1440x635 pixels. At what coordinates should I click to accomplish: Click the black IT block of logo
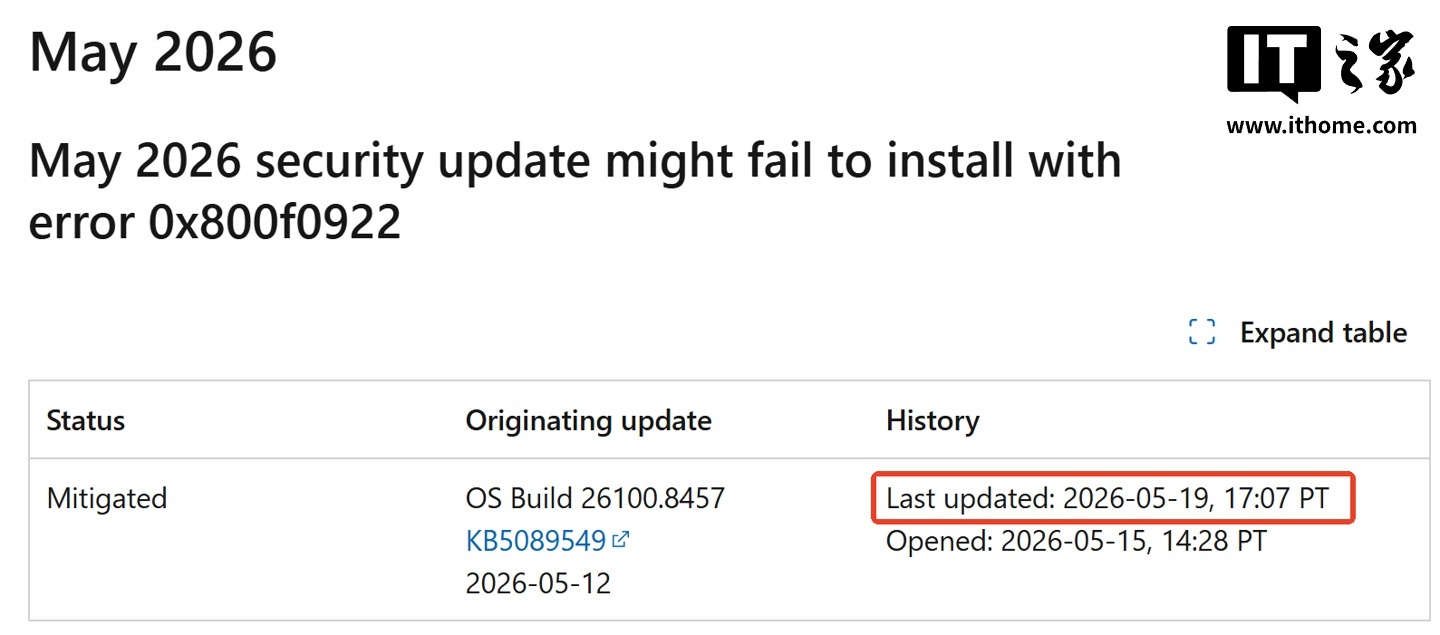[1274, 65]
